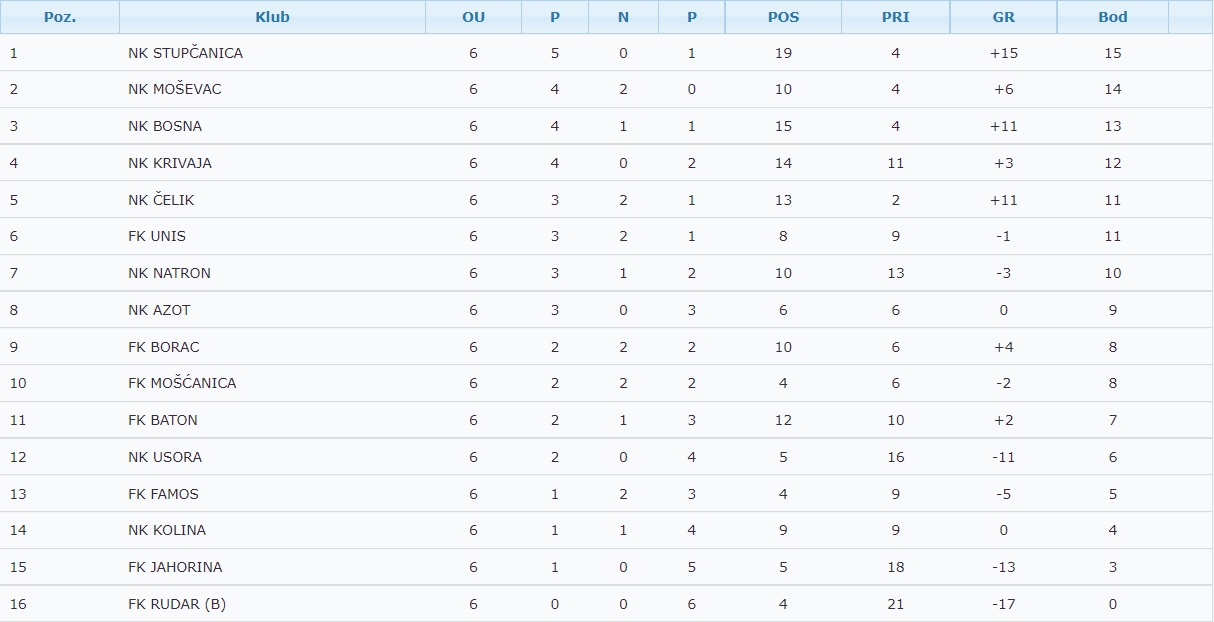Select FK BORAC club name
This screenshot has width=1214, height=622.
164,347
